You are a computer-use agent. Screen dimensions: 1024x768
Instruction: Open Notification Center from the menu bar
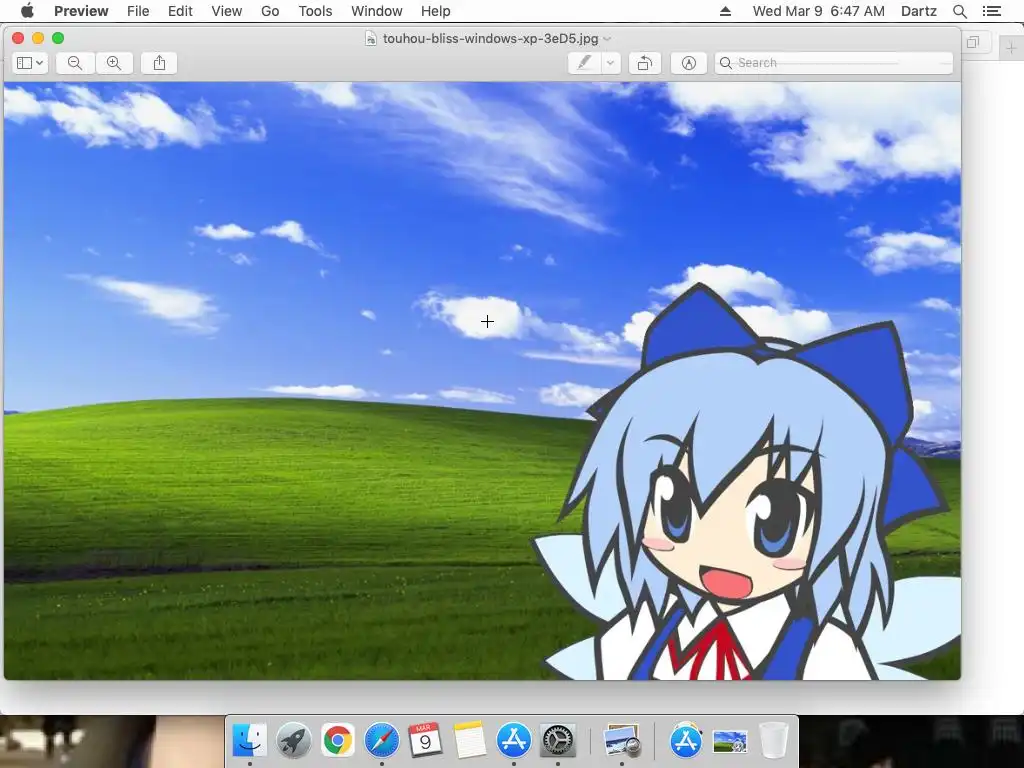pyautogui.click(x=991, y=11)
